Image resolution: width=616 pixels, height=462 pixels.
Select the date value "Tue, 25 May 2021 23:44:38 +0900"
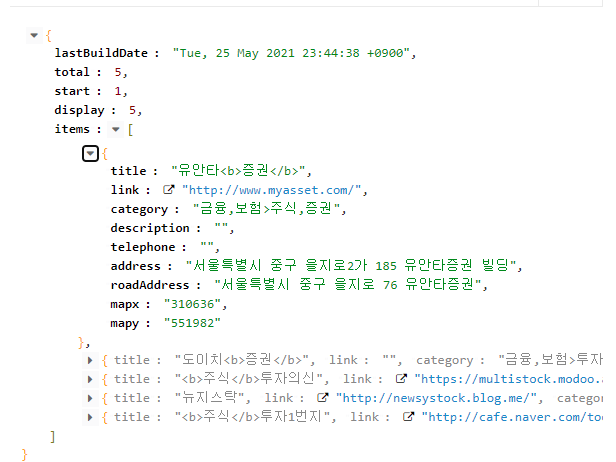click(x=291, y=53)
